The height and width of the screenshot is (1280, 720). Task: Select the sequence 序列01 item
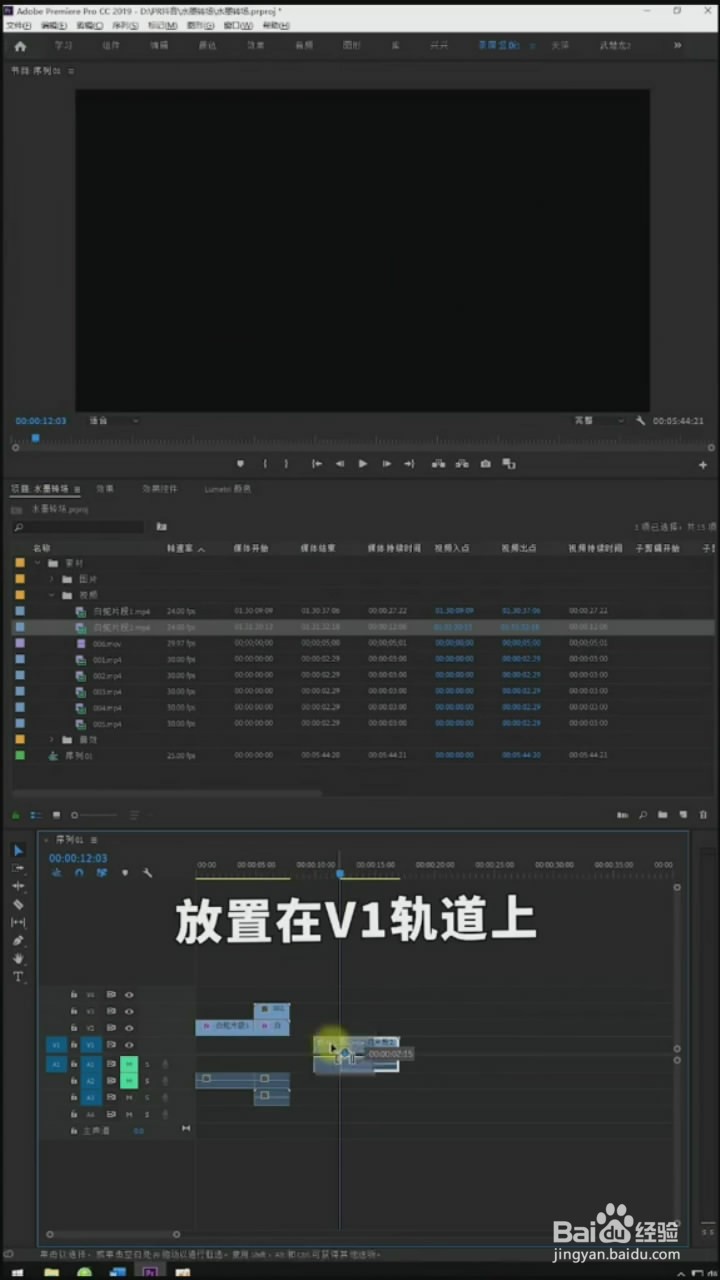(78, 756)
